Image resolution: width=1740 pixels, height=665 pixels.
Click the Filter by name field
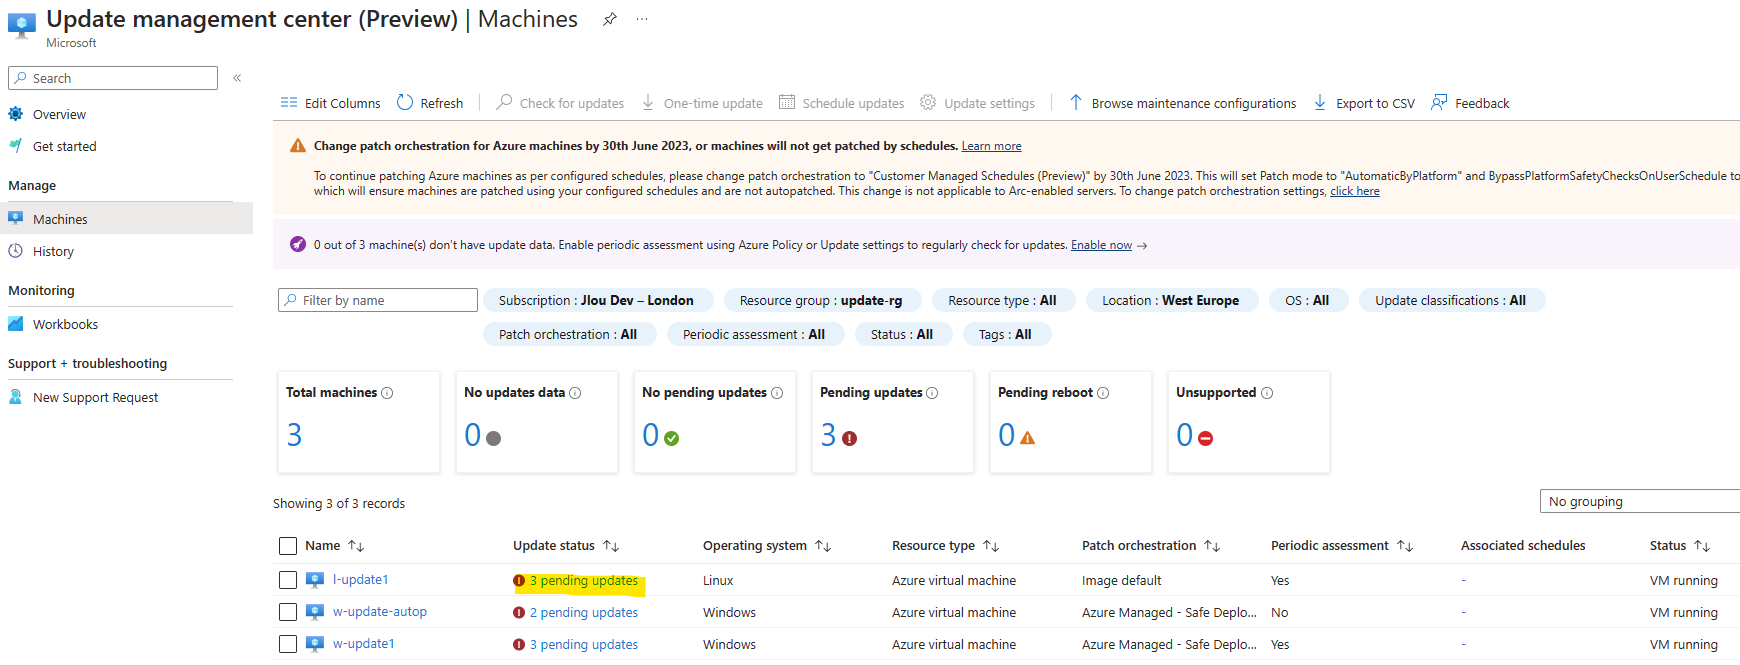[x=378, y=300]
